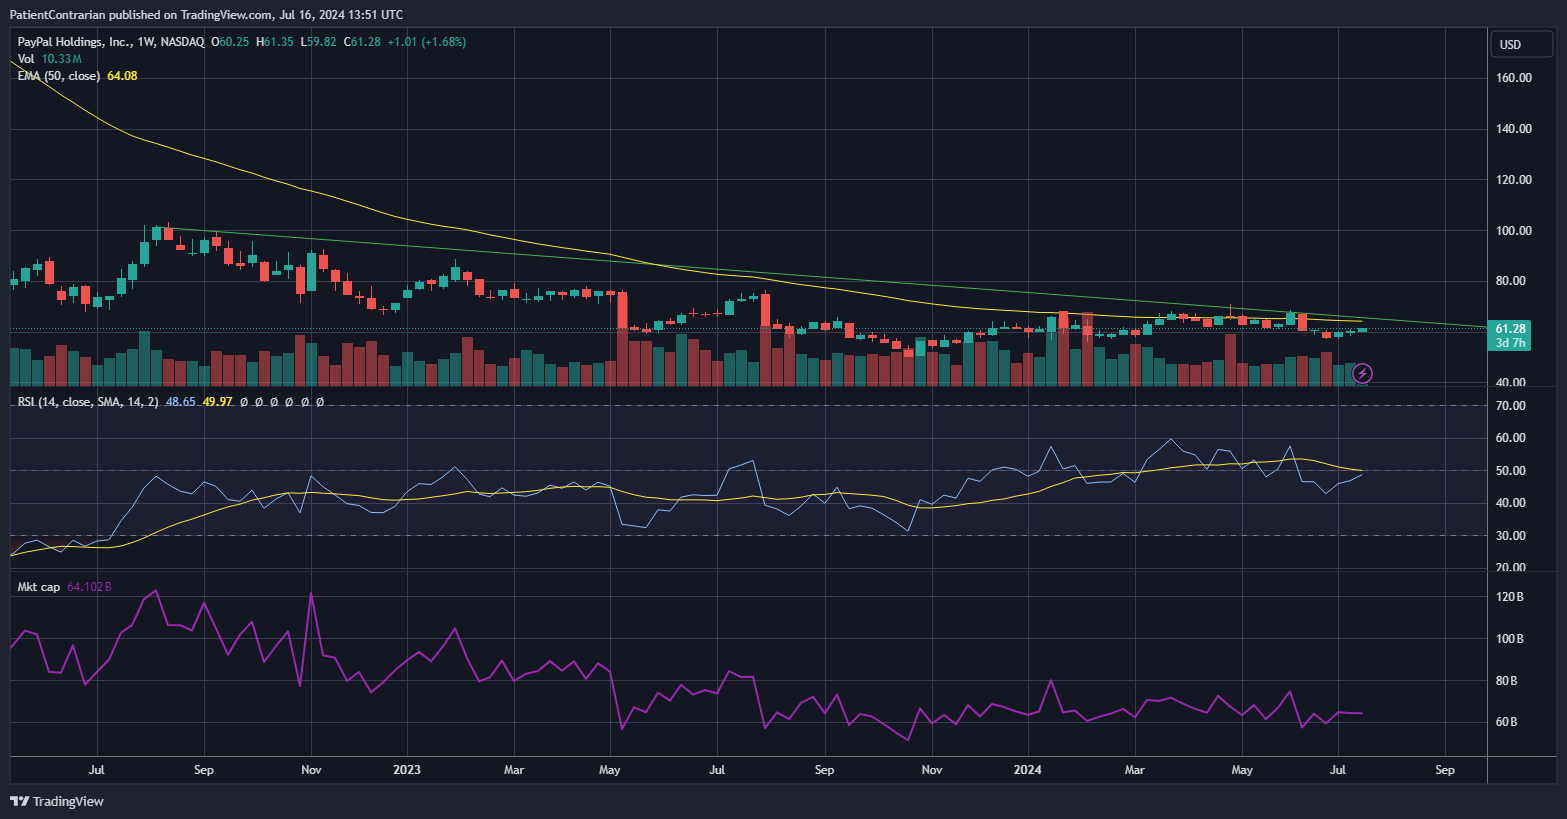Click the 20.00 RSI scale label

[1511, 567]
